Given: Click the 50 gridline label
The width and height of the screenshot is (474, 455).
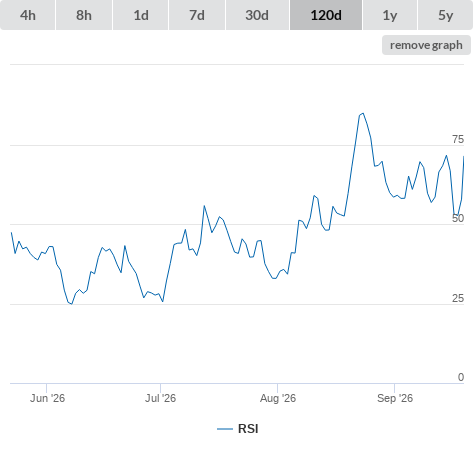Looking at the screenshot, I should [458, 219].
